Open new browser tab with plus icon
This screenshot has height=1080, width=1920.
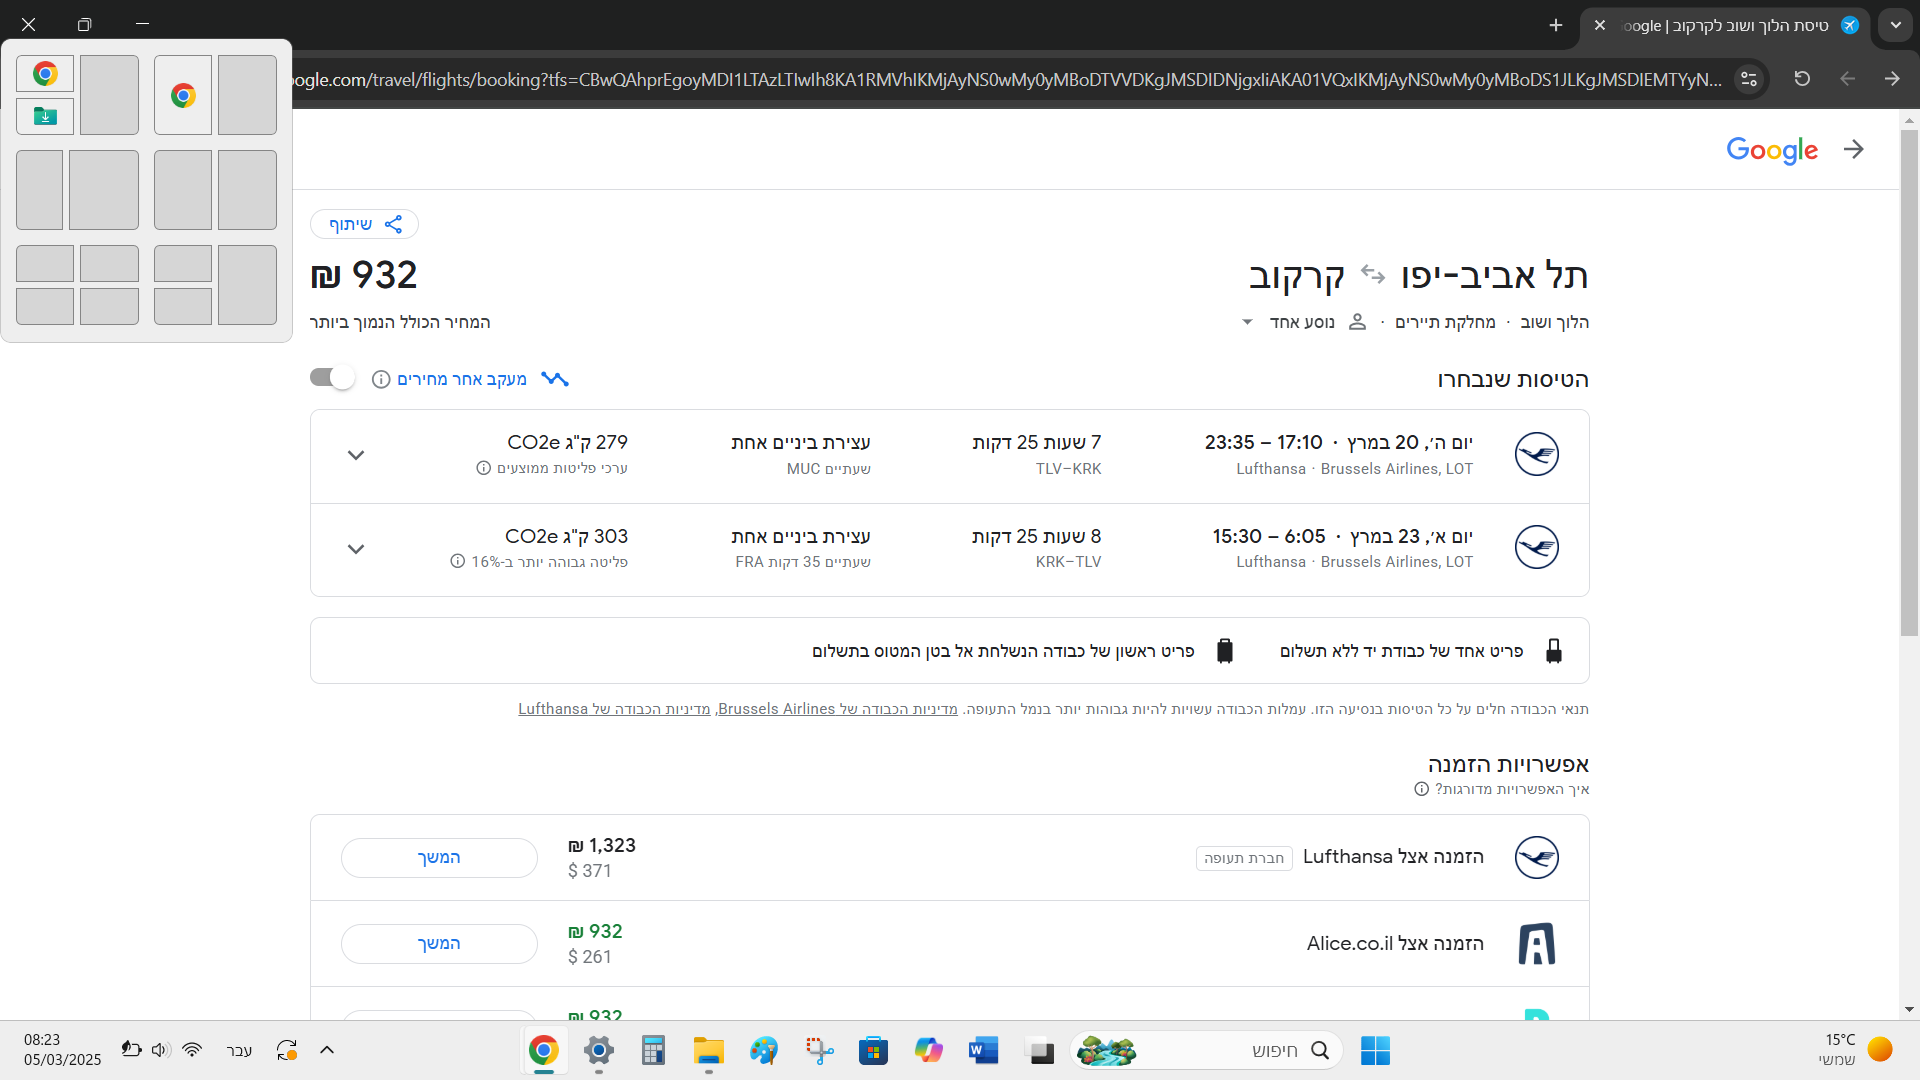1555,25
